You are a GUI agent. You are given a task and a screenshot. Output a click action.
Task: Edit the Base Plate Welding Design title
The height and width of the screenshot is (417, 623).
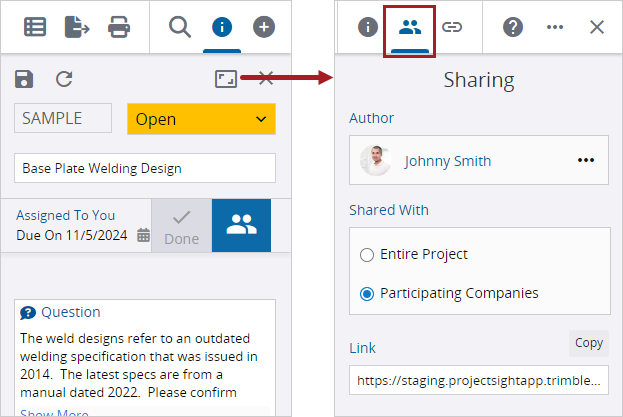pyautogui.click(x=145, y=168)
